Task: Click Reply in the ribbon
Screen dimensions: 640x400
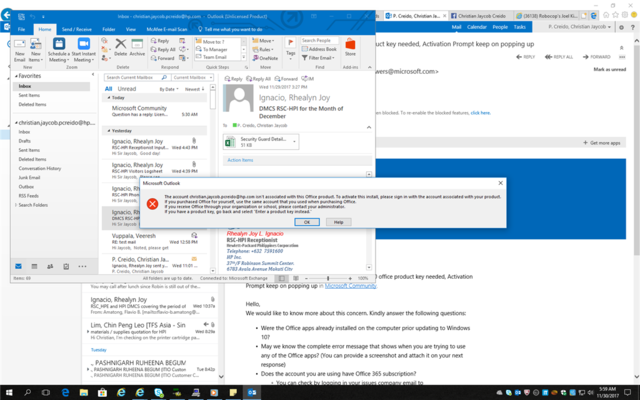Action: (x=160, y=41)
